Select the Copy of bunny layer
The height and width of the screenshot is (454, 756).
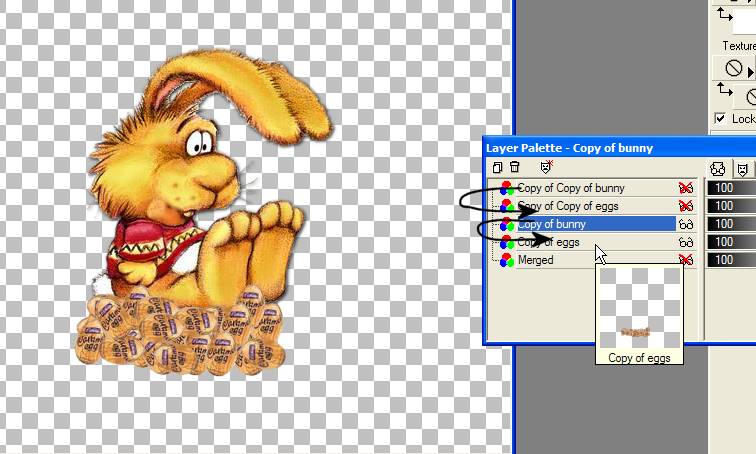596,224
